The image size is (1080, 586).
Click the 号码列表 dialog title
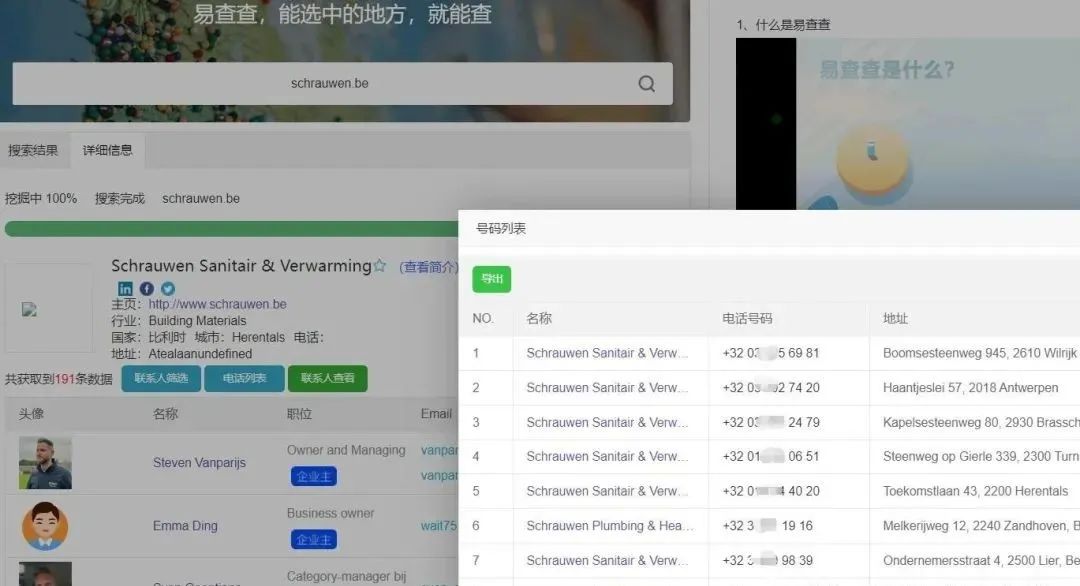coord(501,229)
